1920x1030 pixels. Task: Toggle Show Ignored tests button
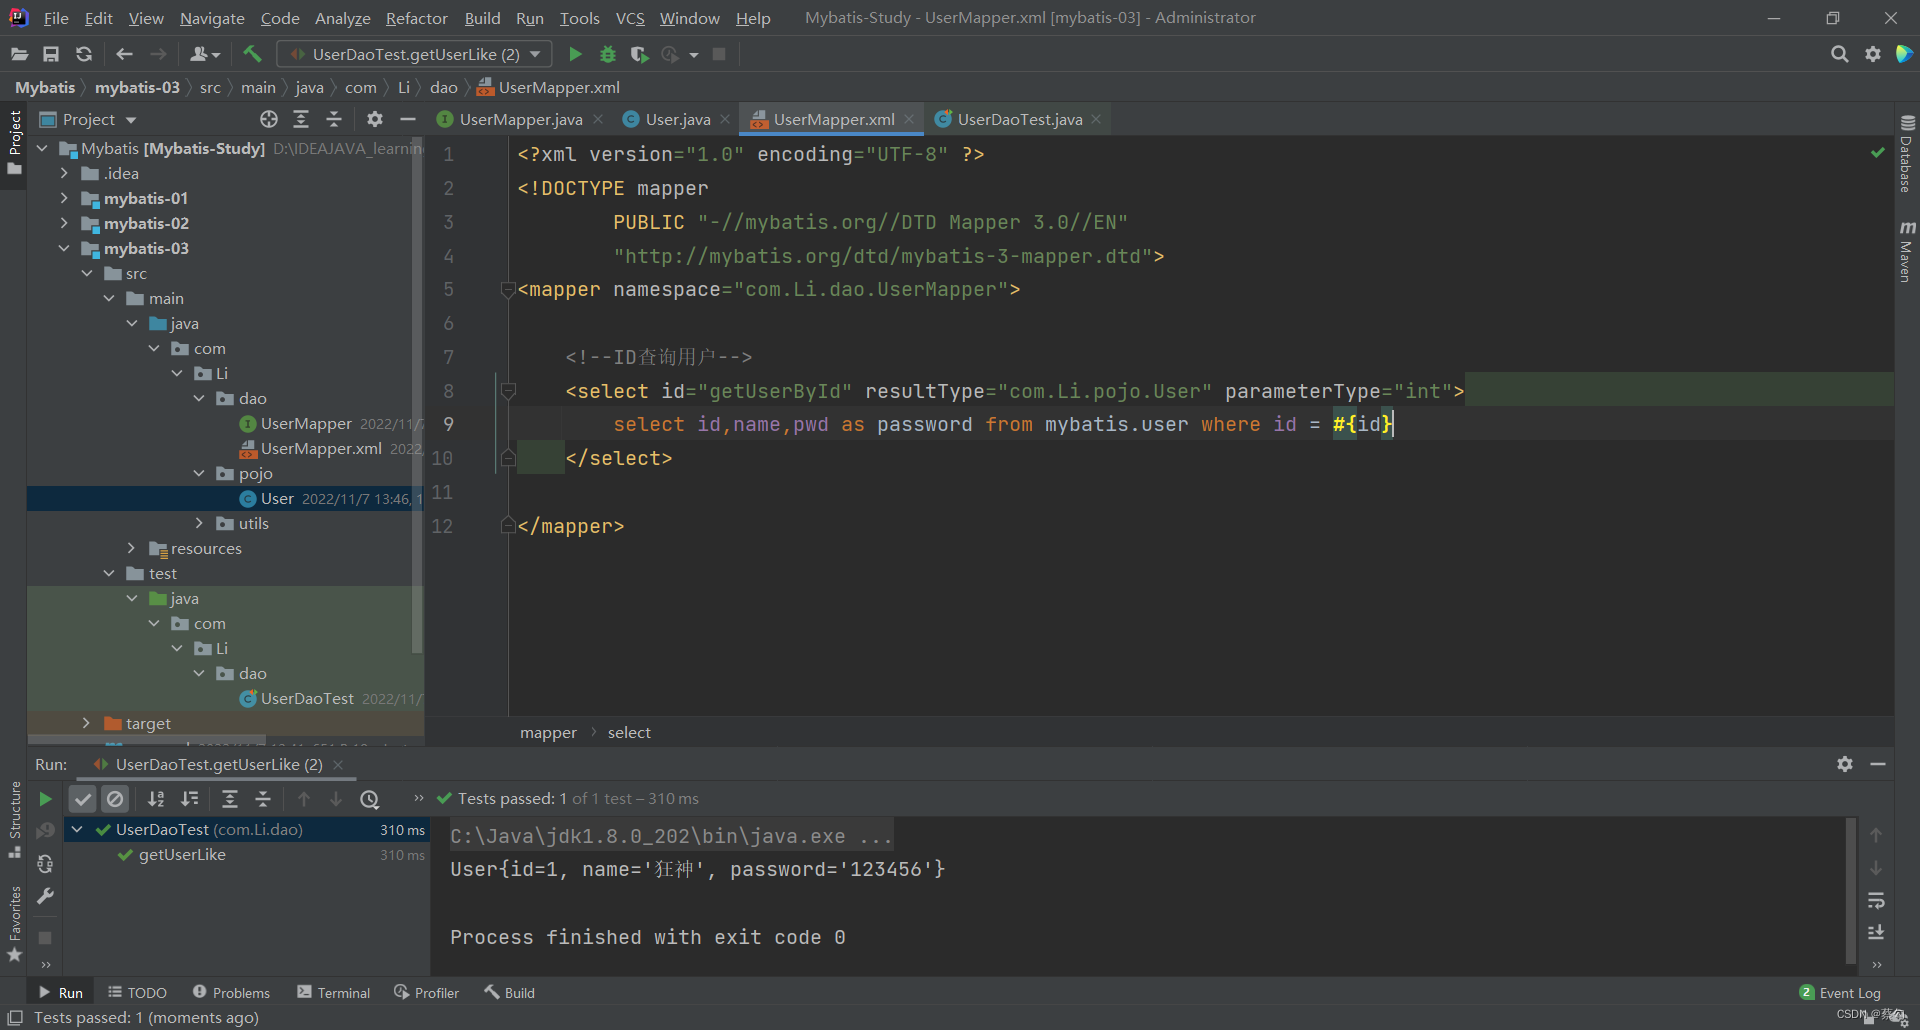coord(115,799)
